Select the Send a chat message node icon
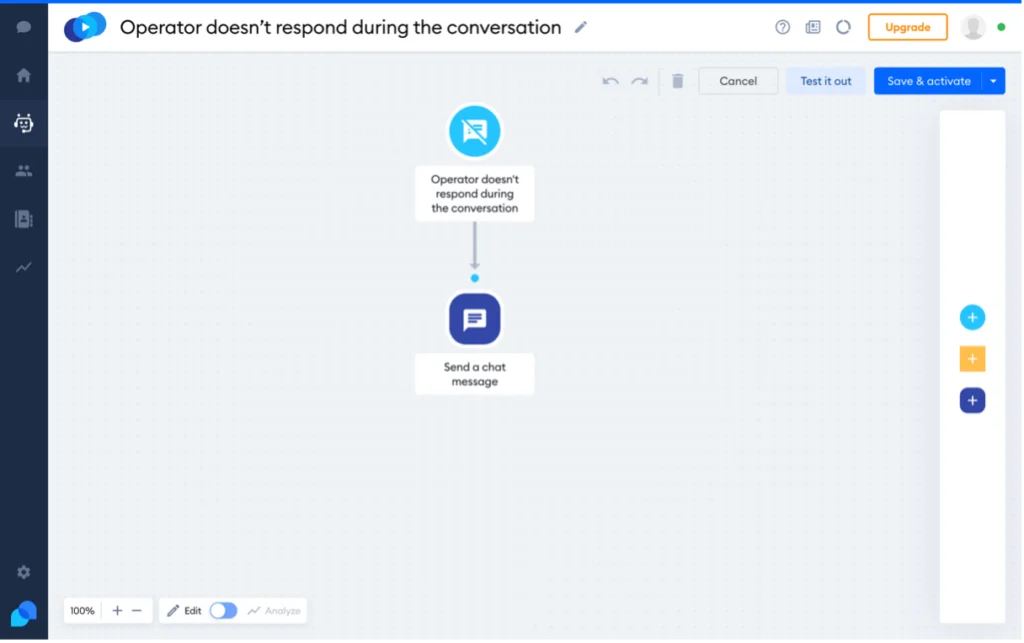 [475, 319]
